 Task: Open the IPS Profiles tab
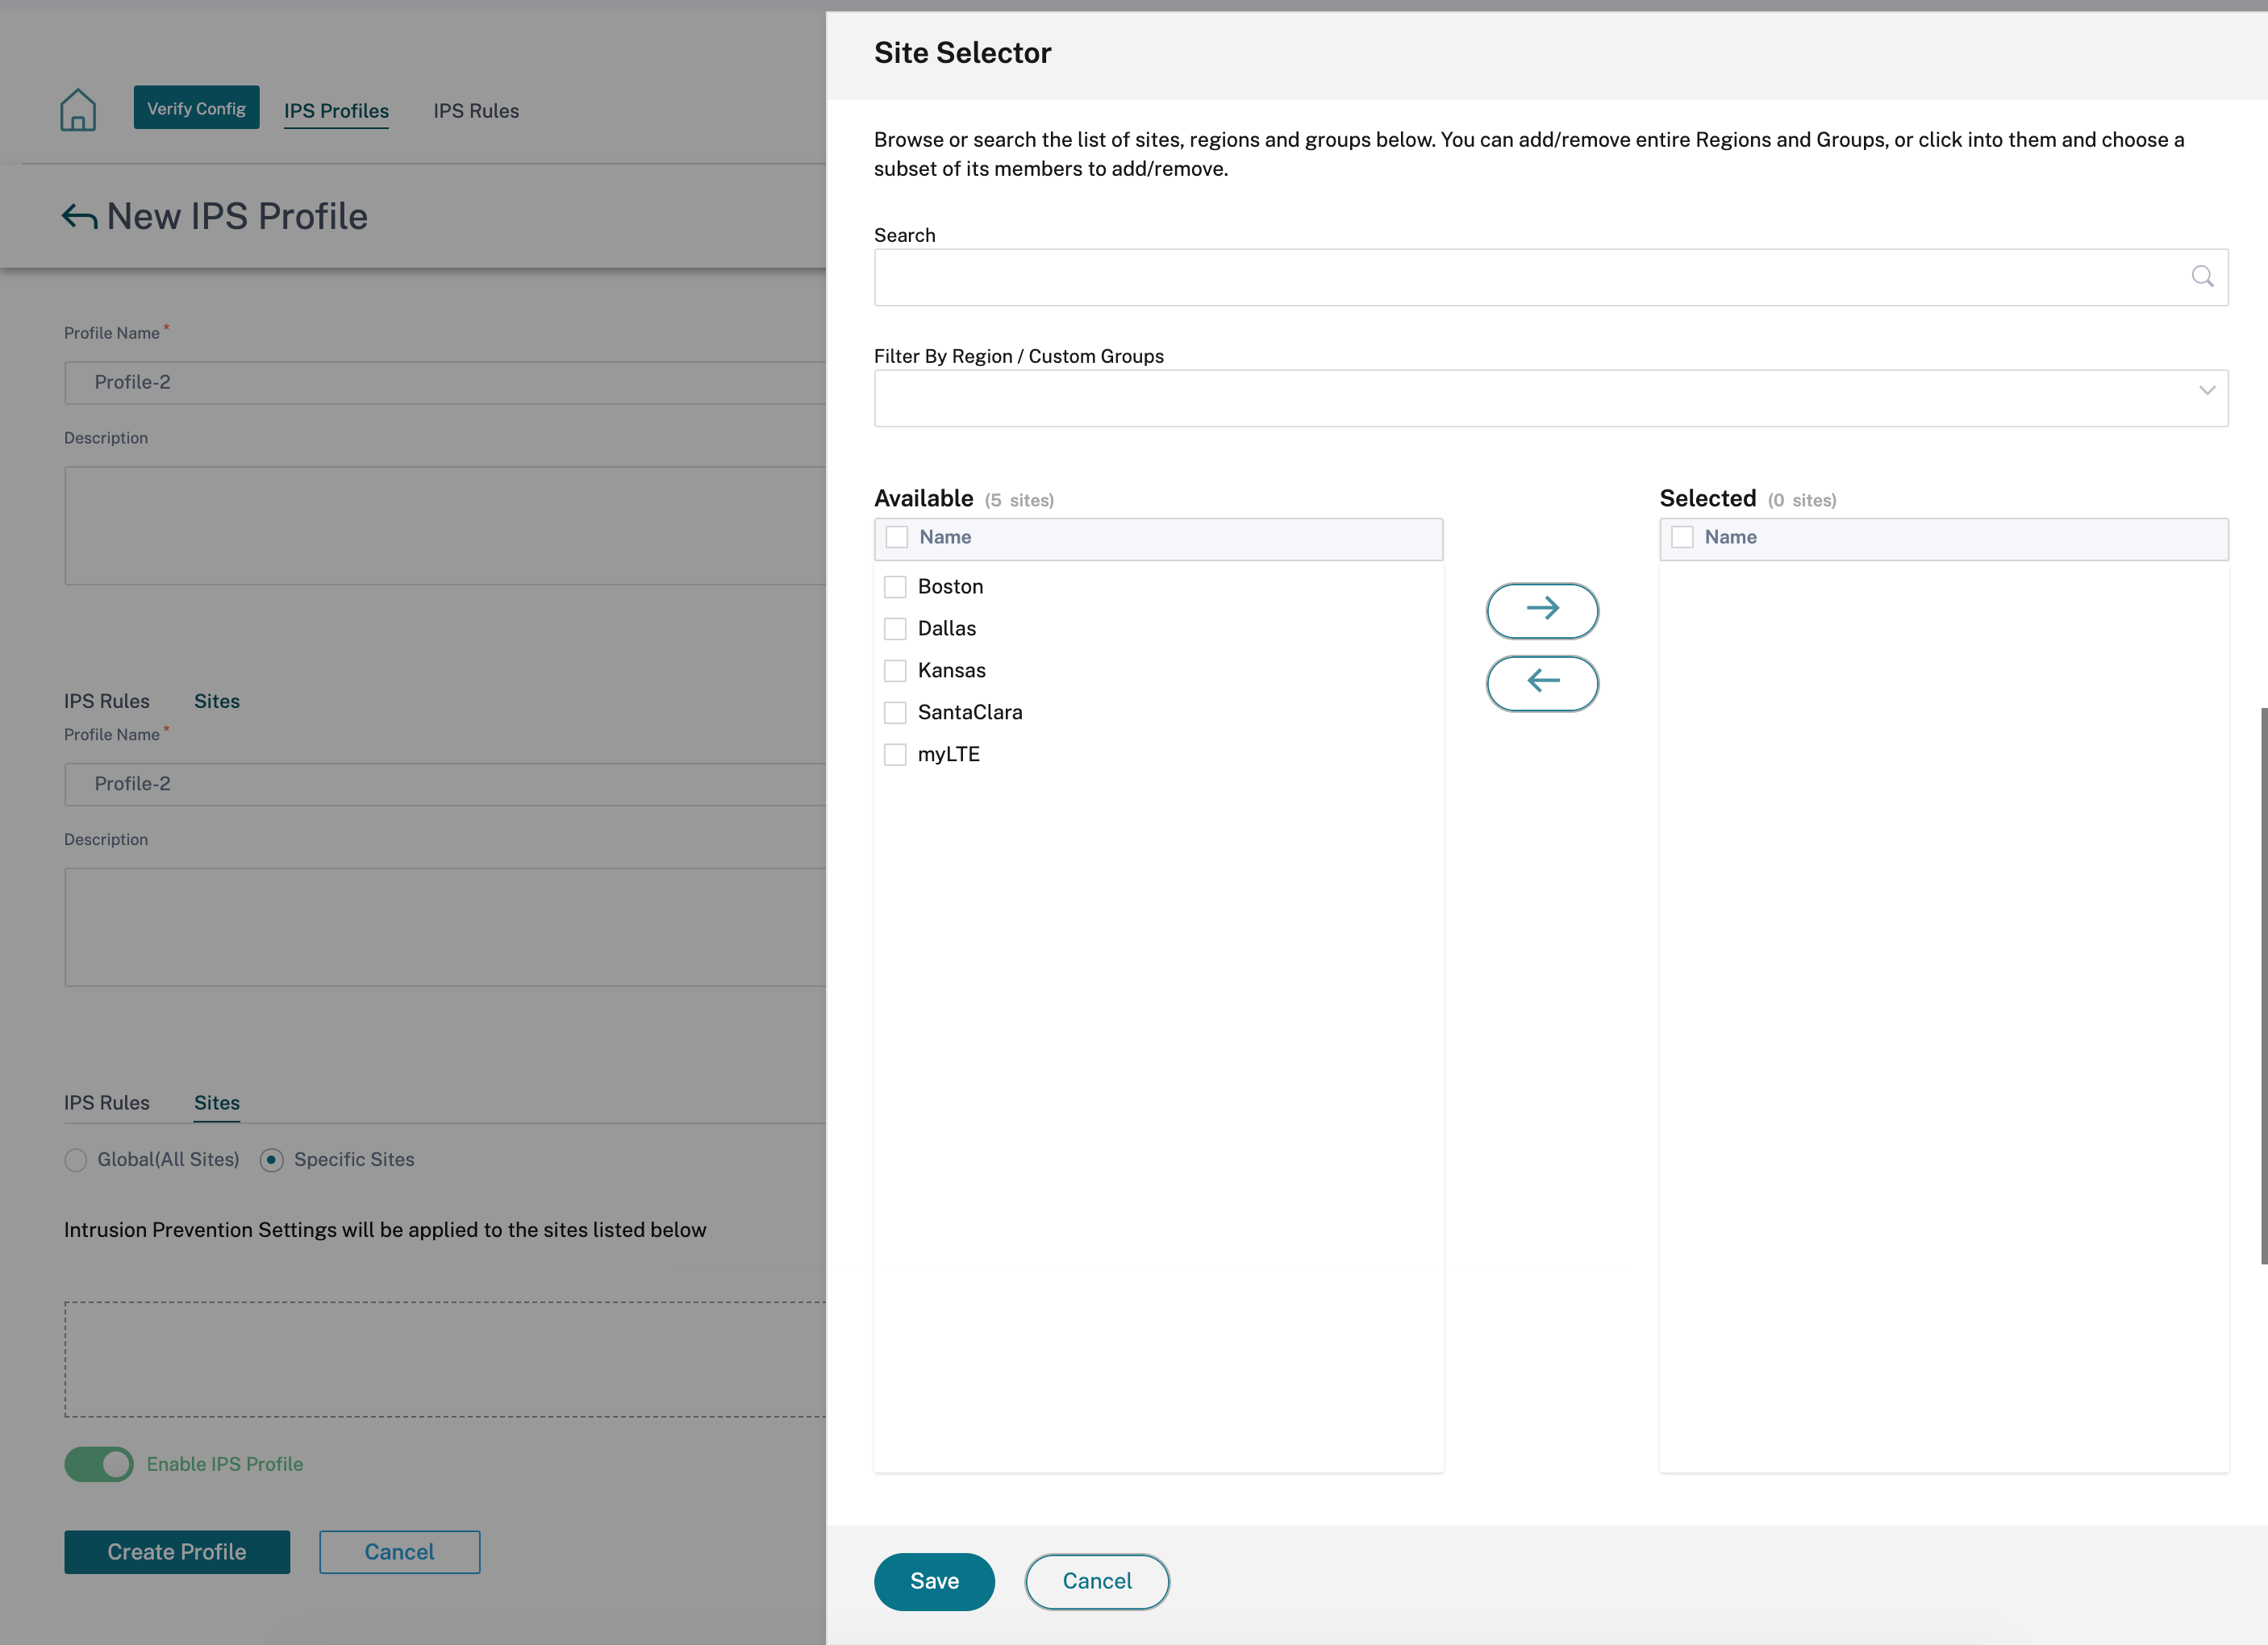click(336, 111)
